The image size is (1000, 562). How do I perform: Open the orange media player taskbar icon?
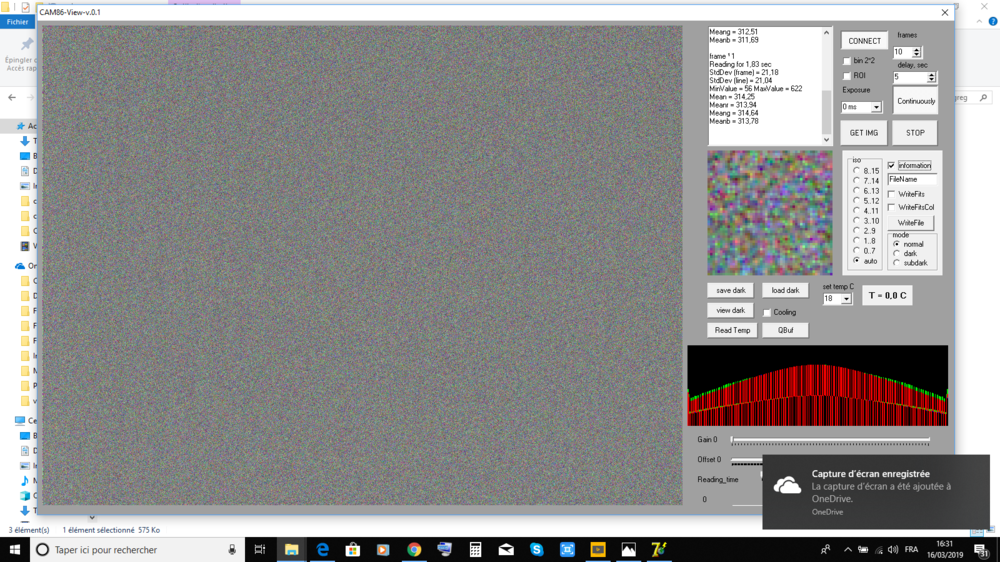click(x=383, y=549)
